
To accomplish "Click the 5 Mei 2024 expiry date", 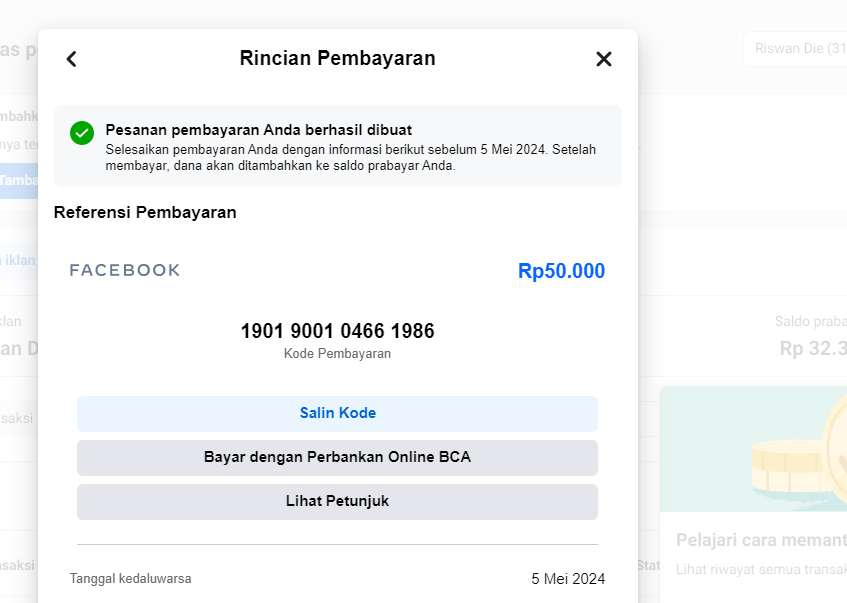I will [x=567, y=579].
